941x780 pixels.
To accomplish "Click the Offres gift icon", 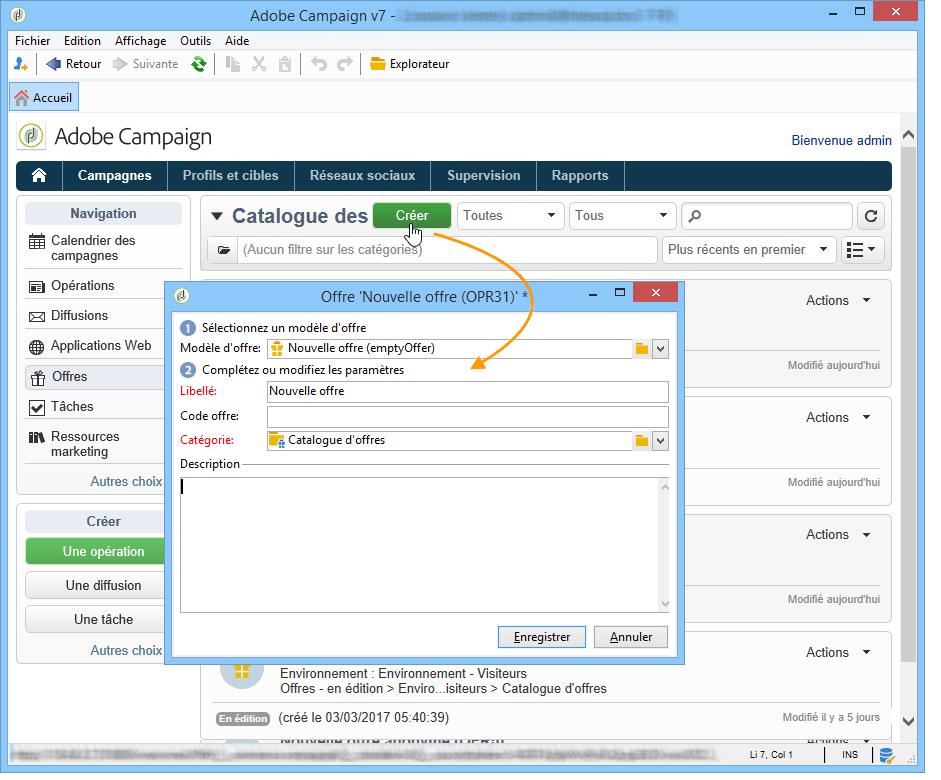I will pyautogui.click(x=38, y=379).
